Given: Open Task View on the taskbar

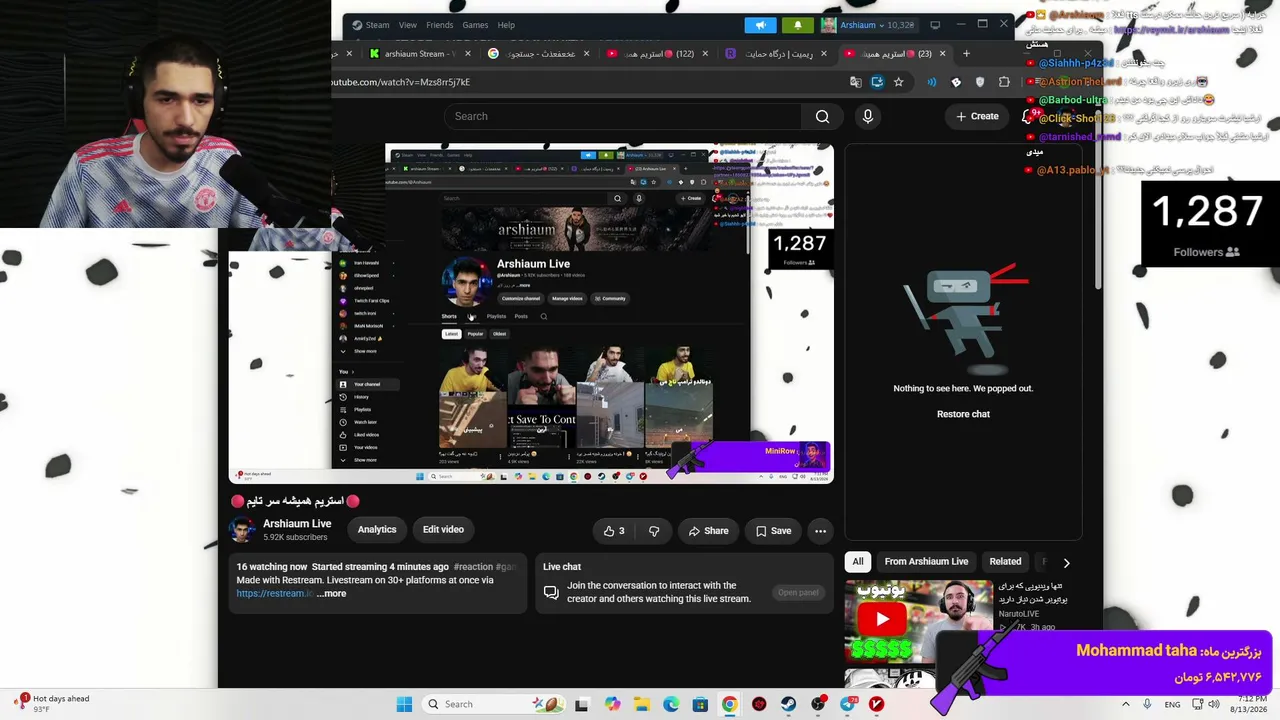Looking at the screenshot, I should click(x=581, y=704).
